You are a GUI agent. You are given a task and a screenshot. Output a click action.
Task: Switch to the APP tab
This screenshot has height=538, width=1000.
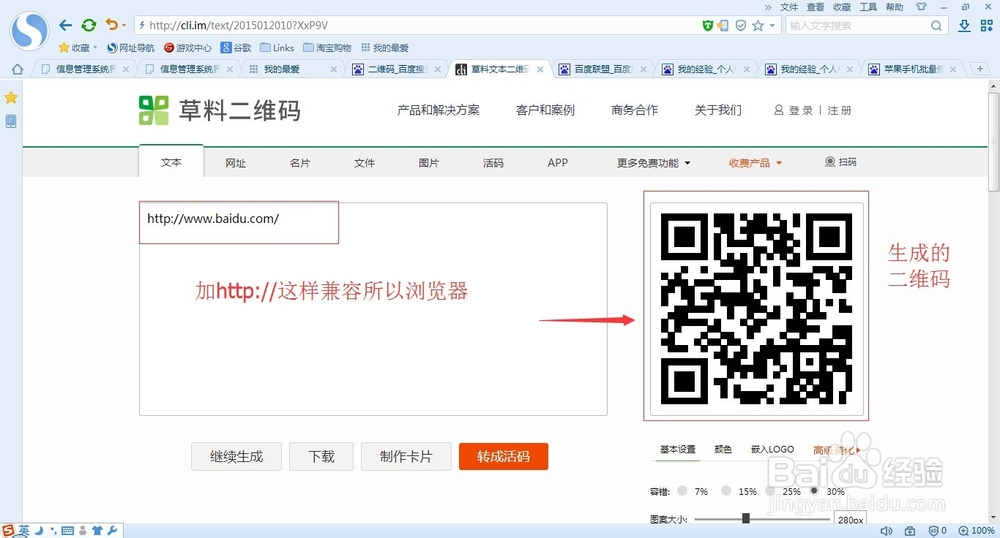tap(557, 163)
